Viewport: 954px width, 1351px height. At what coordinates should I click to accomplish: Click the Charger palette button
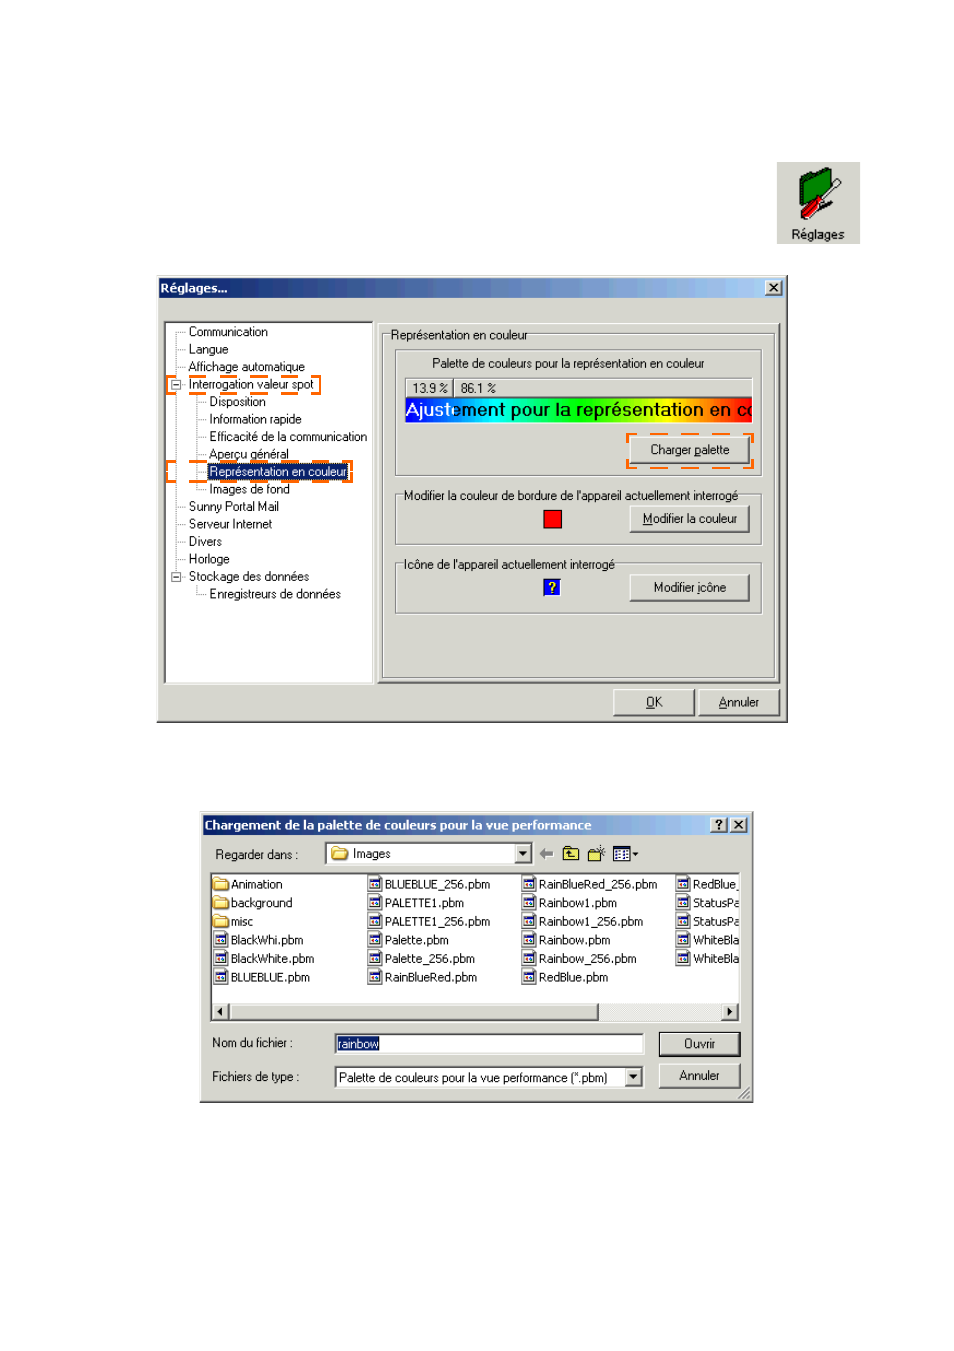tap(690, 450)
